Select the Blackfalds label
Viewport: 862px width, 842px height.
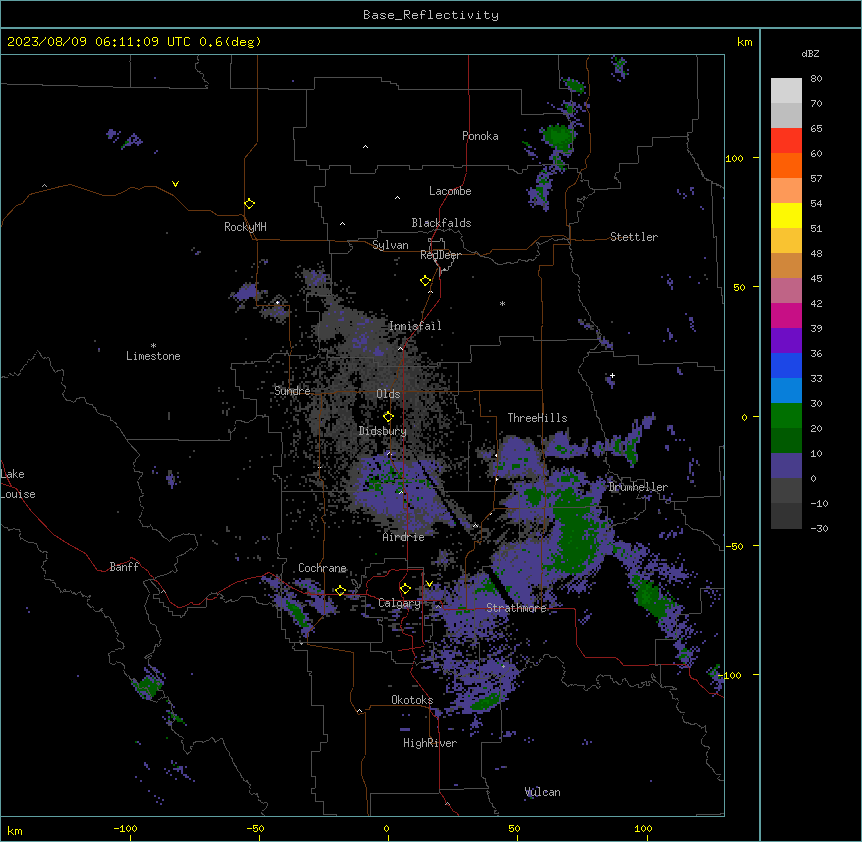click(x=441, y=223)
